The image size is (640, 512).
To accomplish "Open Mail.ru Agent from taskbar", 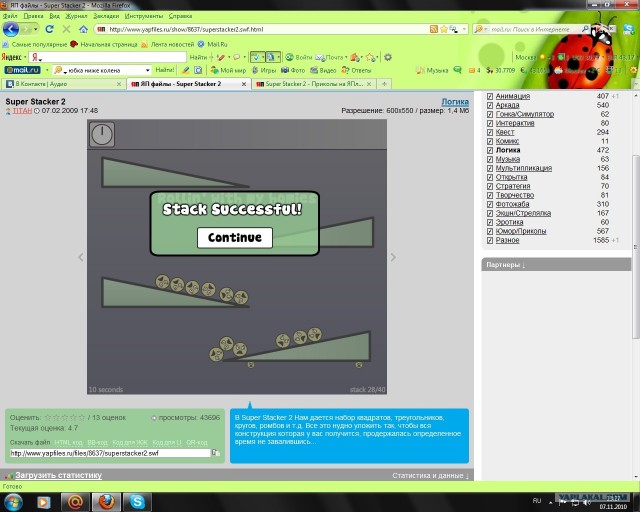I will [x=76, y=502].
